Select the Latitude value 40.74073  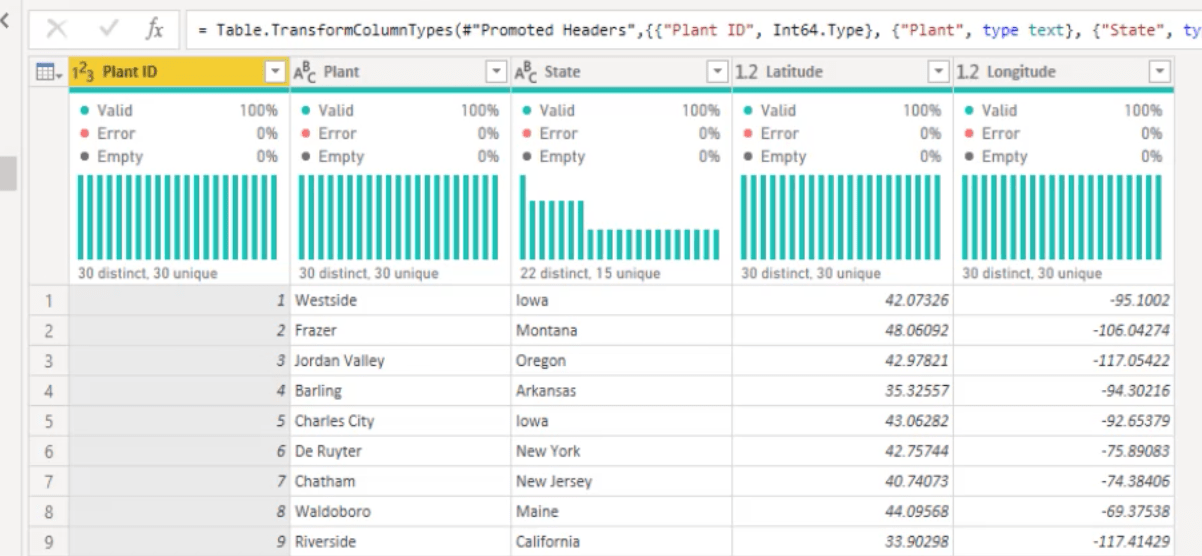[x=842, y=481]
